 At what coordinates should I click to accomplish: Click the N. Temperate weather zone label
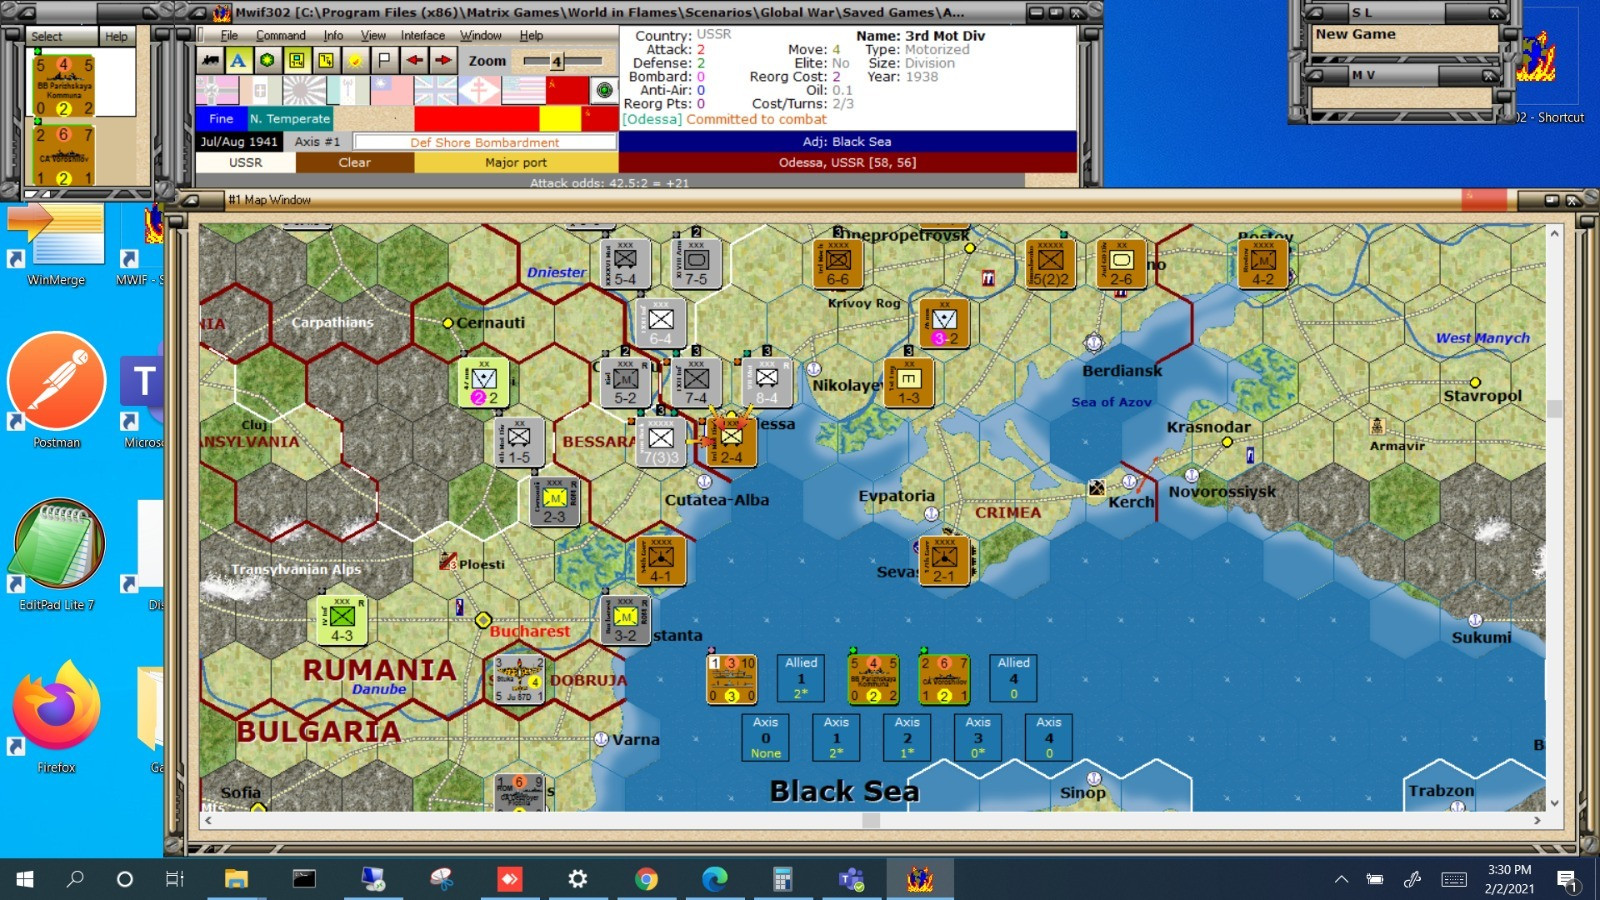[290, 118]
